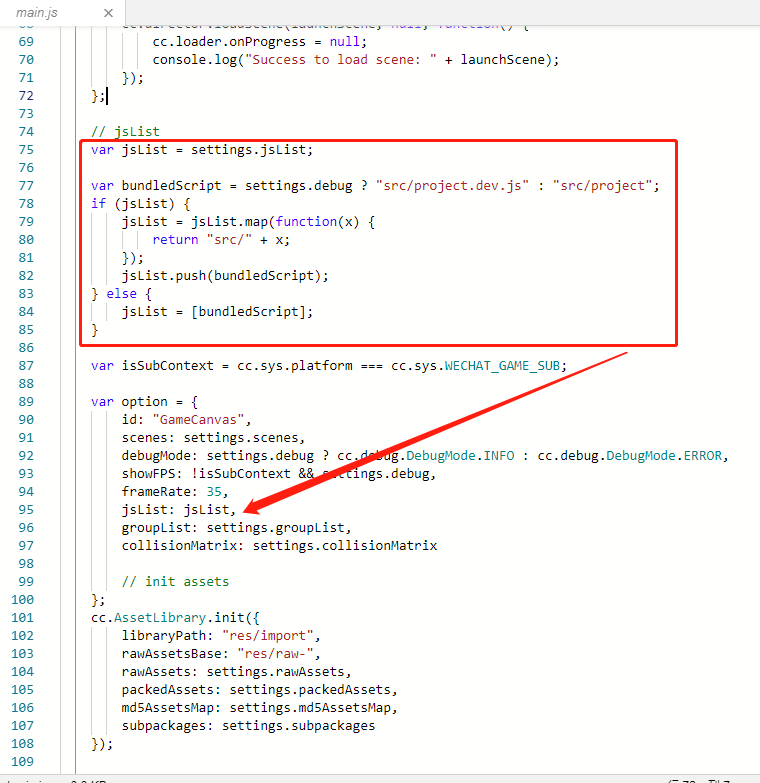Click 'jsList.push(bundledScript);' statement
This screenshot has width=760, height=783.
(x=225, y=276)
